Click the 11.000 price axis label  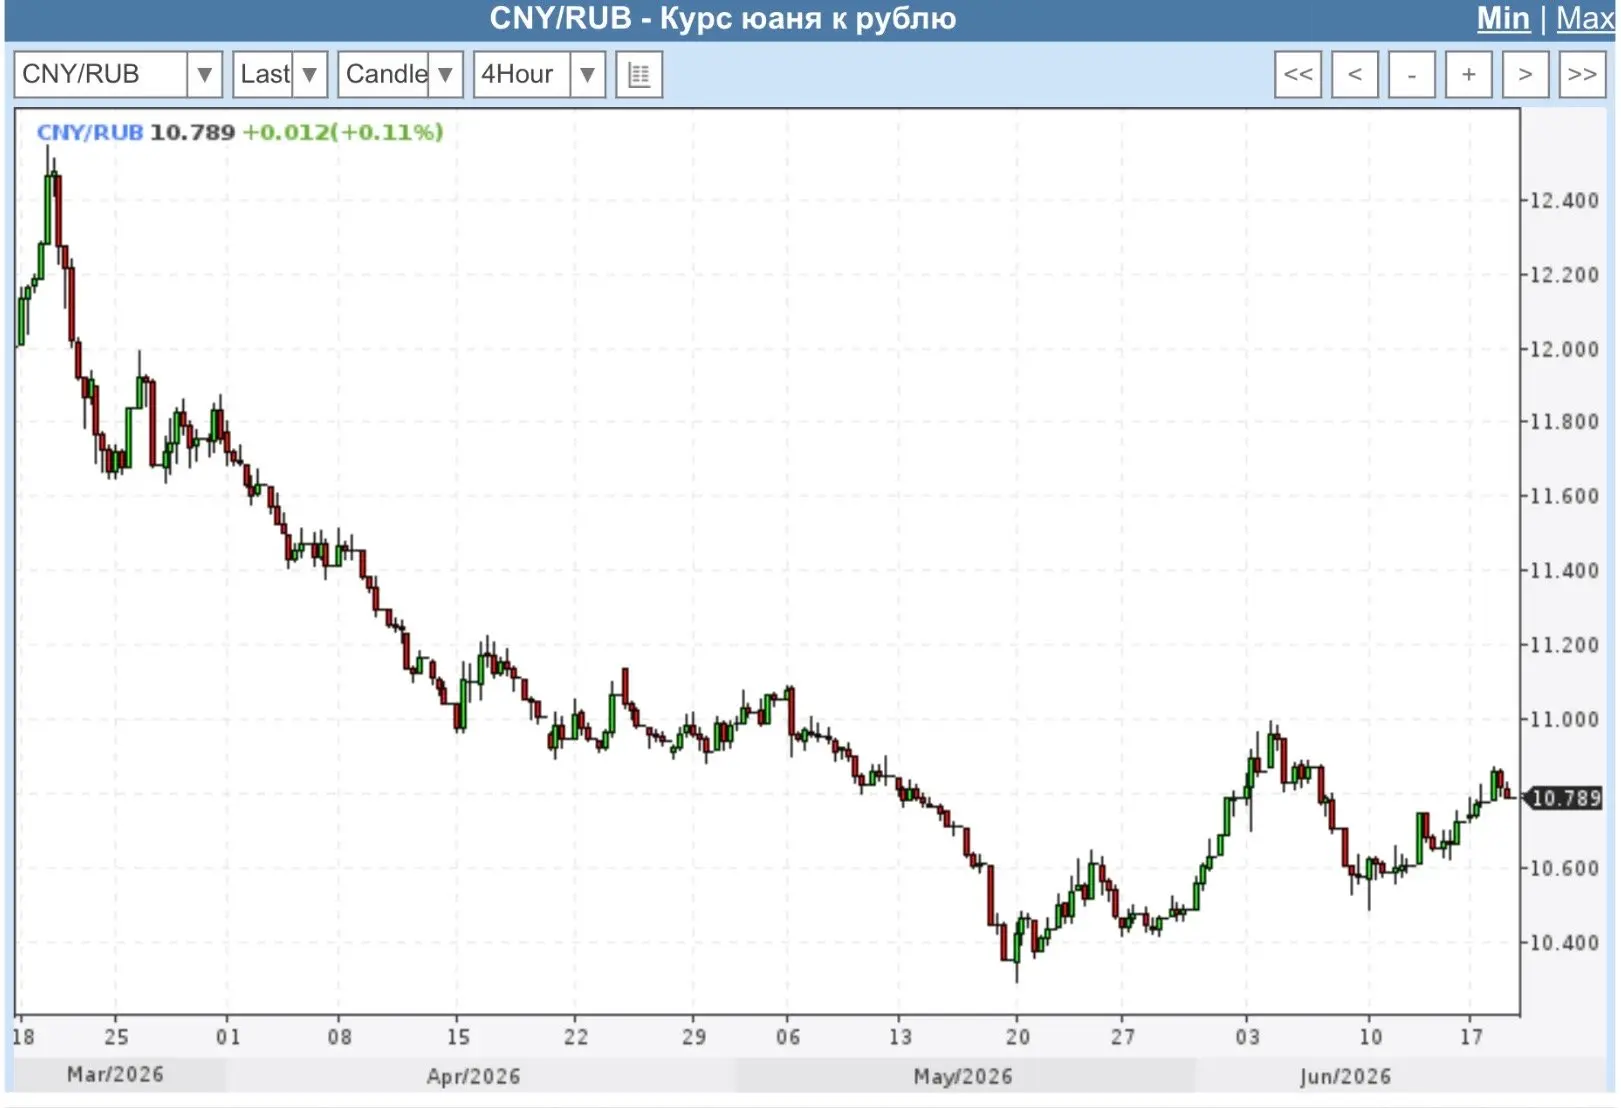click(x=1565, y=720)
